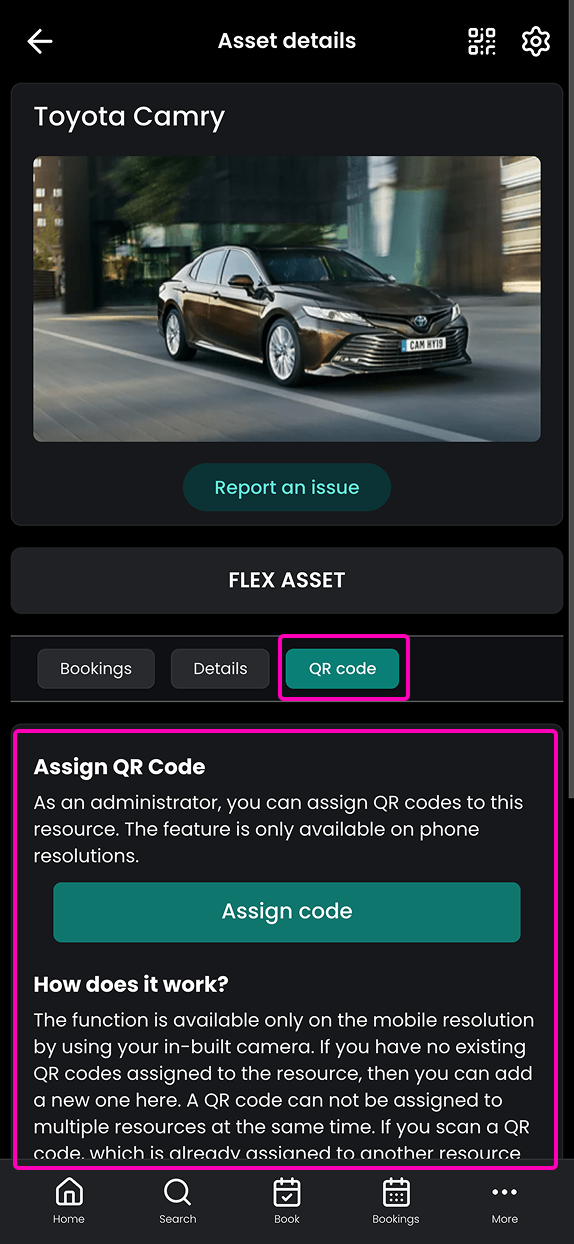Tap the Asset details page title

287,42
